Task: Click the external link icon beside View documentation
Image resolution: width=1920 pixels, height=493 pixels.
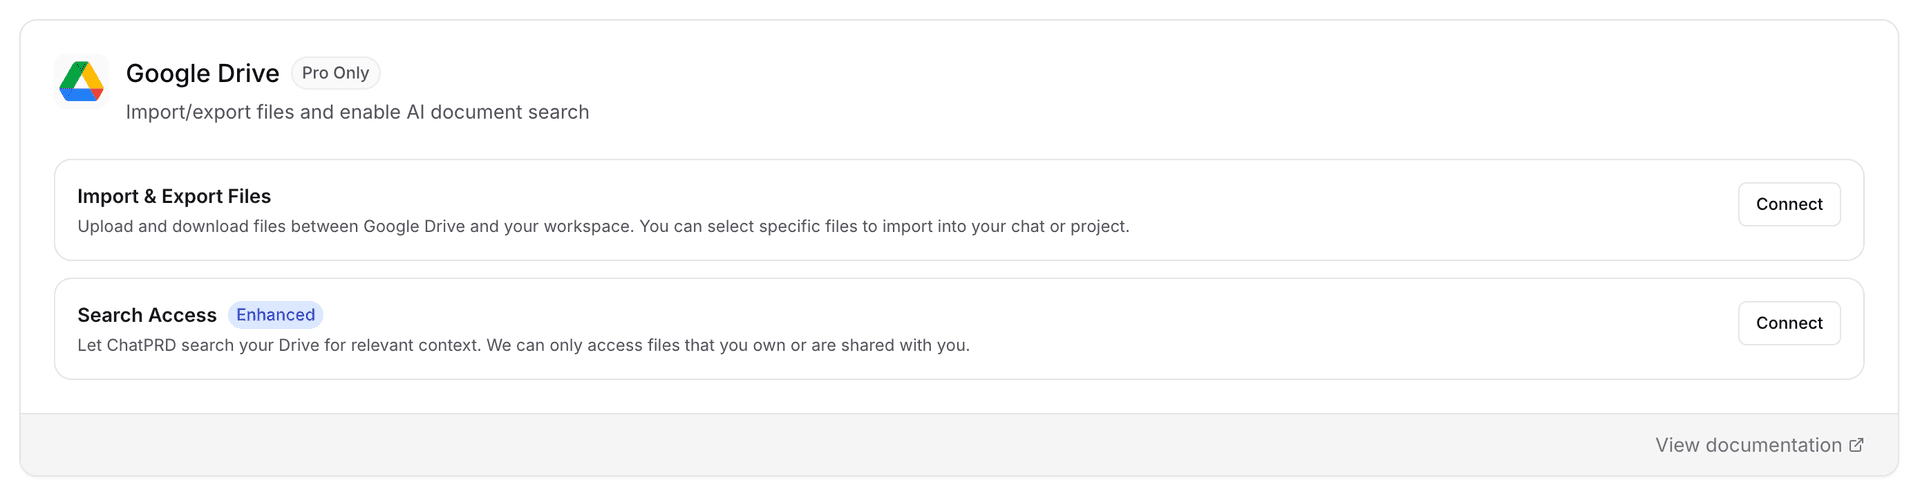Action: (1856, 445)
